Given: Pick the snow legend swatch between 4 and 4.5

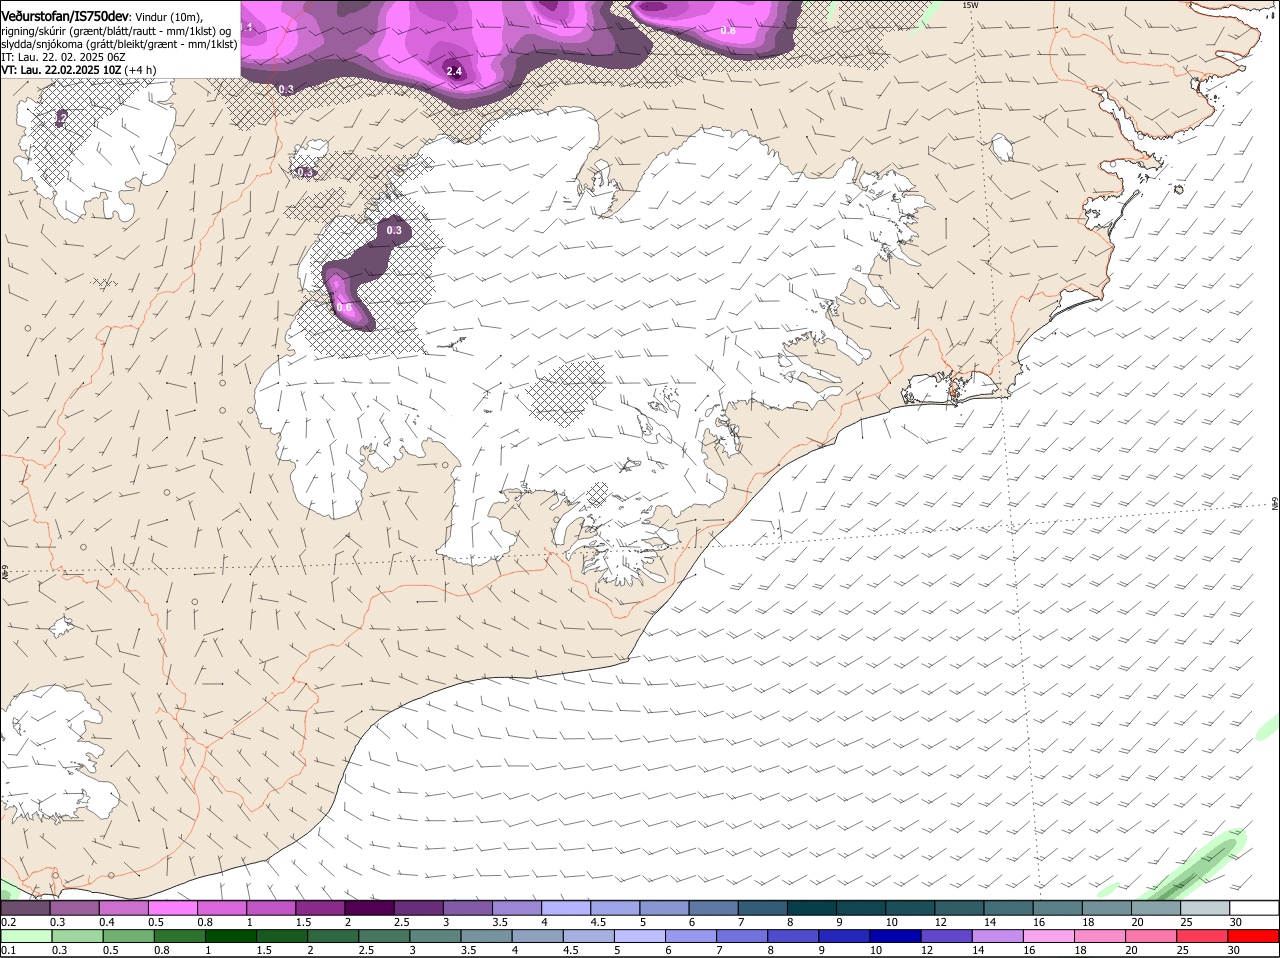Looking at the screenshot, I should [566, 908].
